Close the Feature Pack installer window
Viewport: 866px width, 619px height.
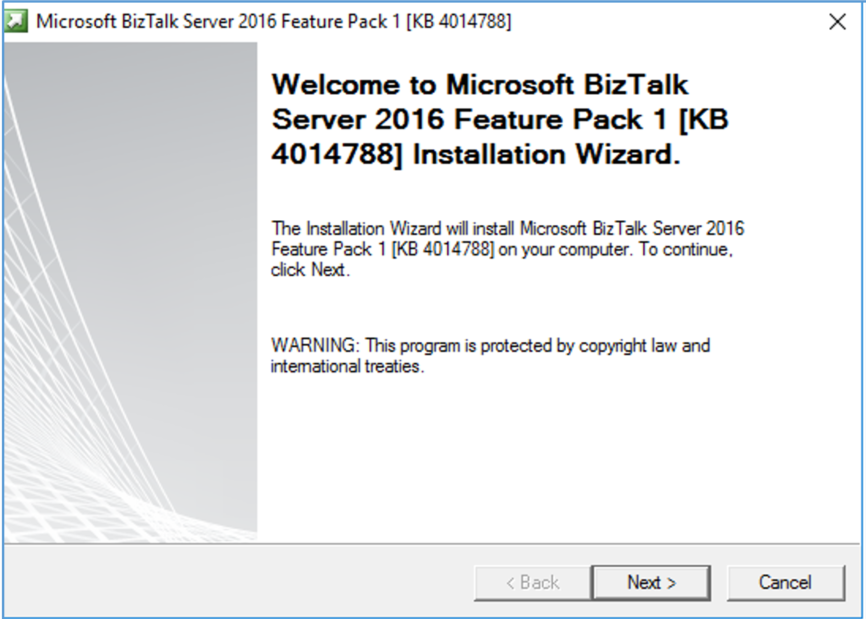click(837, 21)
